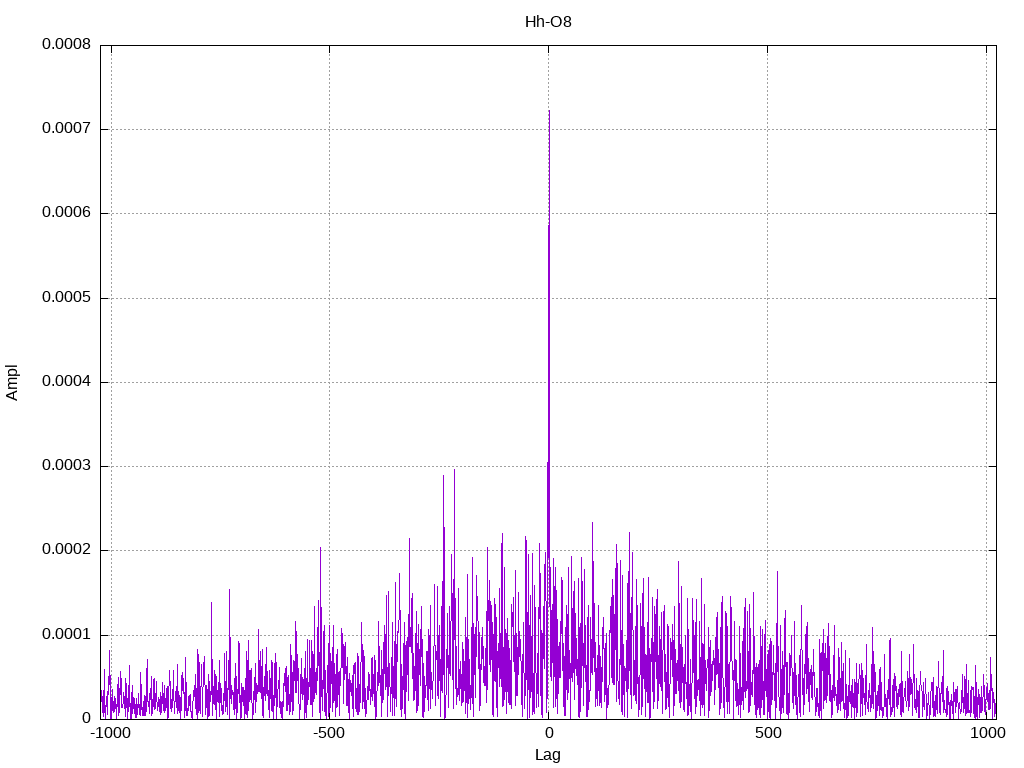
Task: Click the 0.0004 y-axis tick label
Action: 67,381
